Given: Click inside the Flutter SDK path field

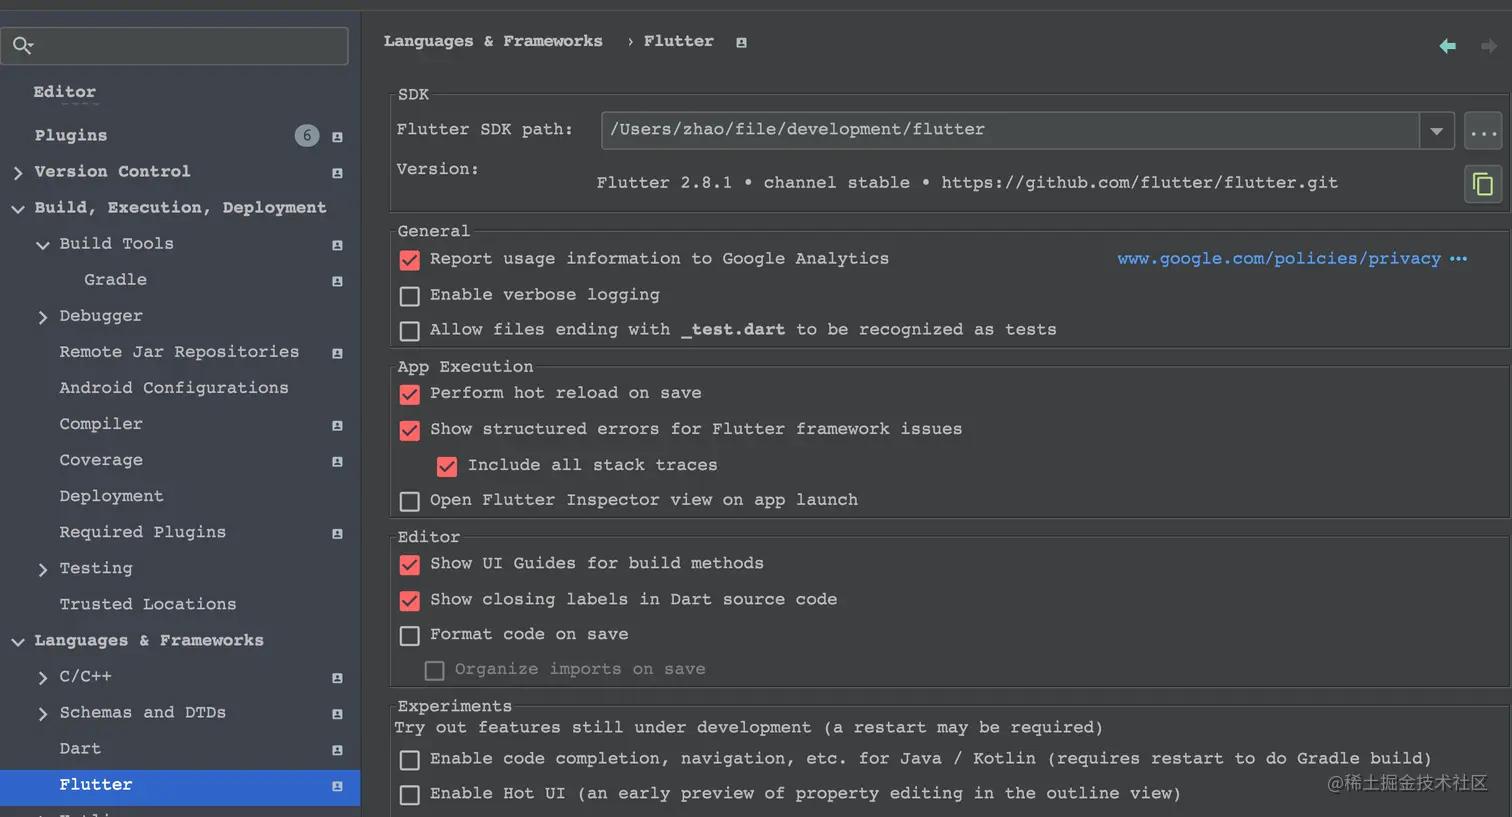Looking at the screenshot, I should coord(1010,131).
